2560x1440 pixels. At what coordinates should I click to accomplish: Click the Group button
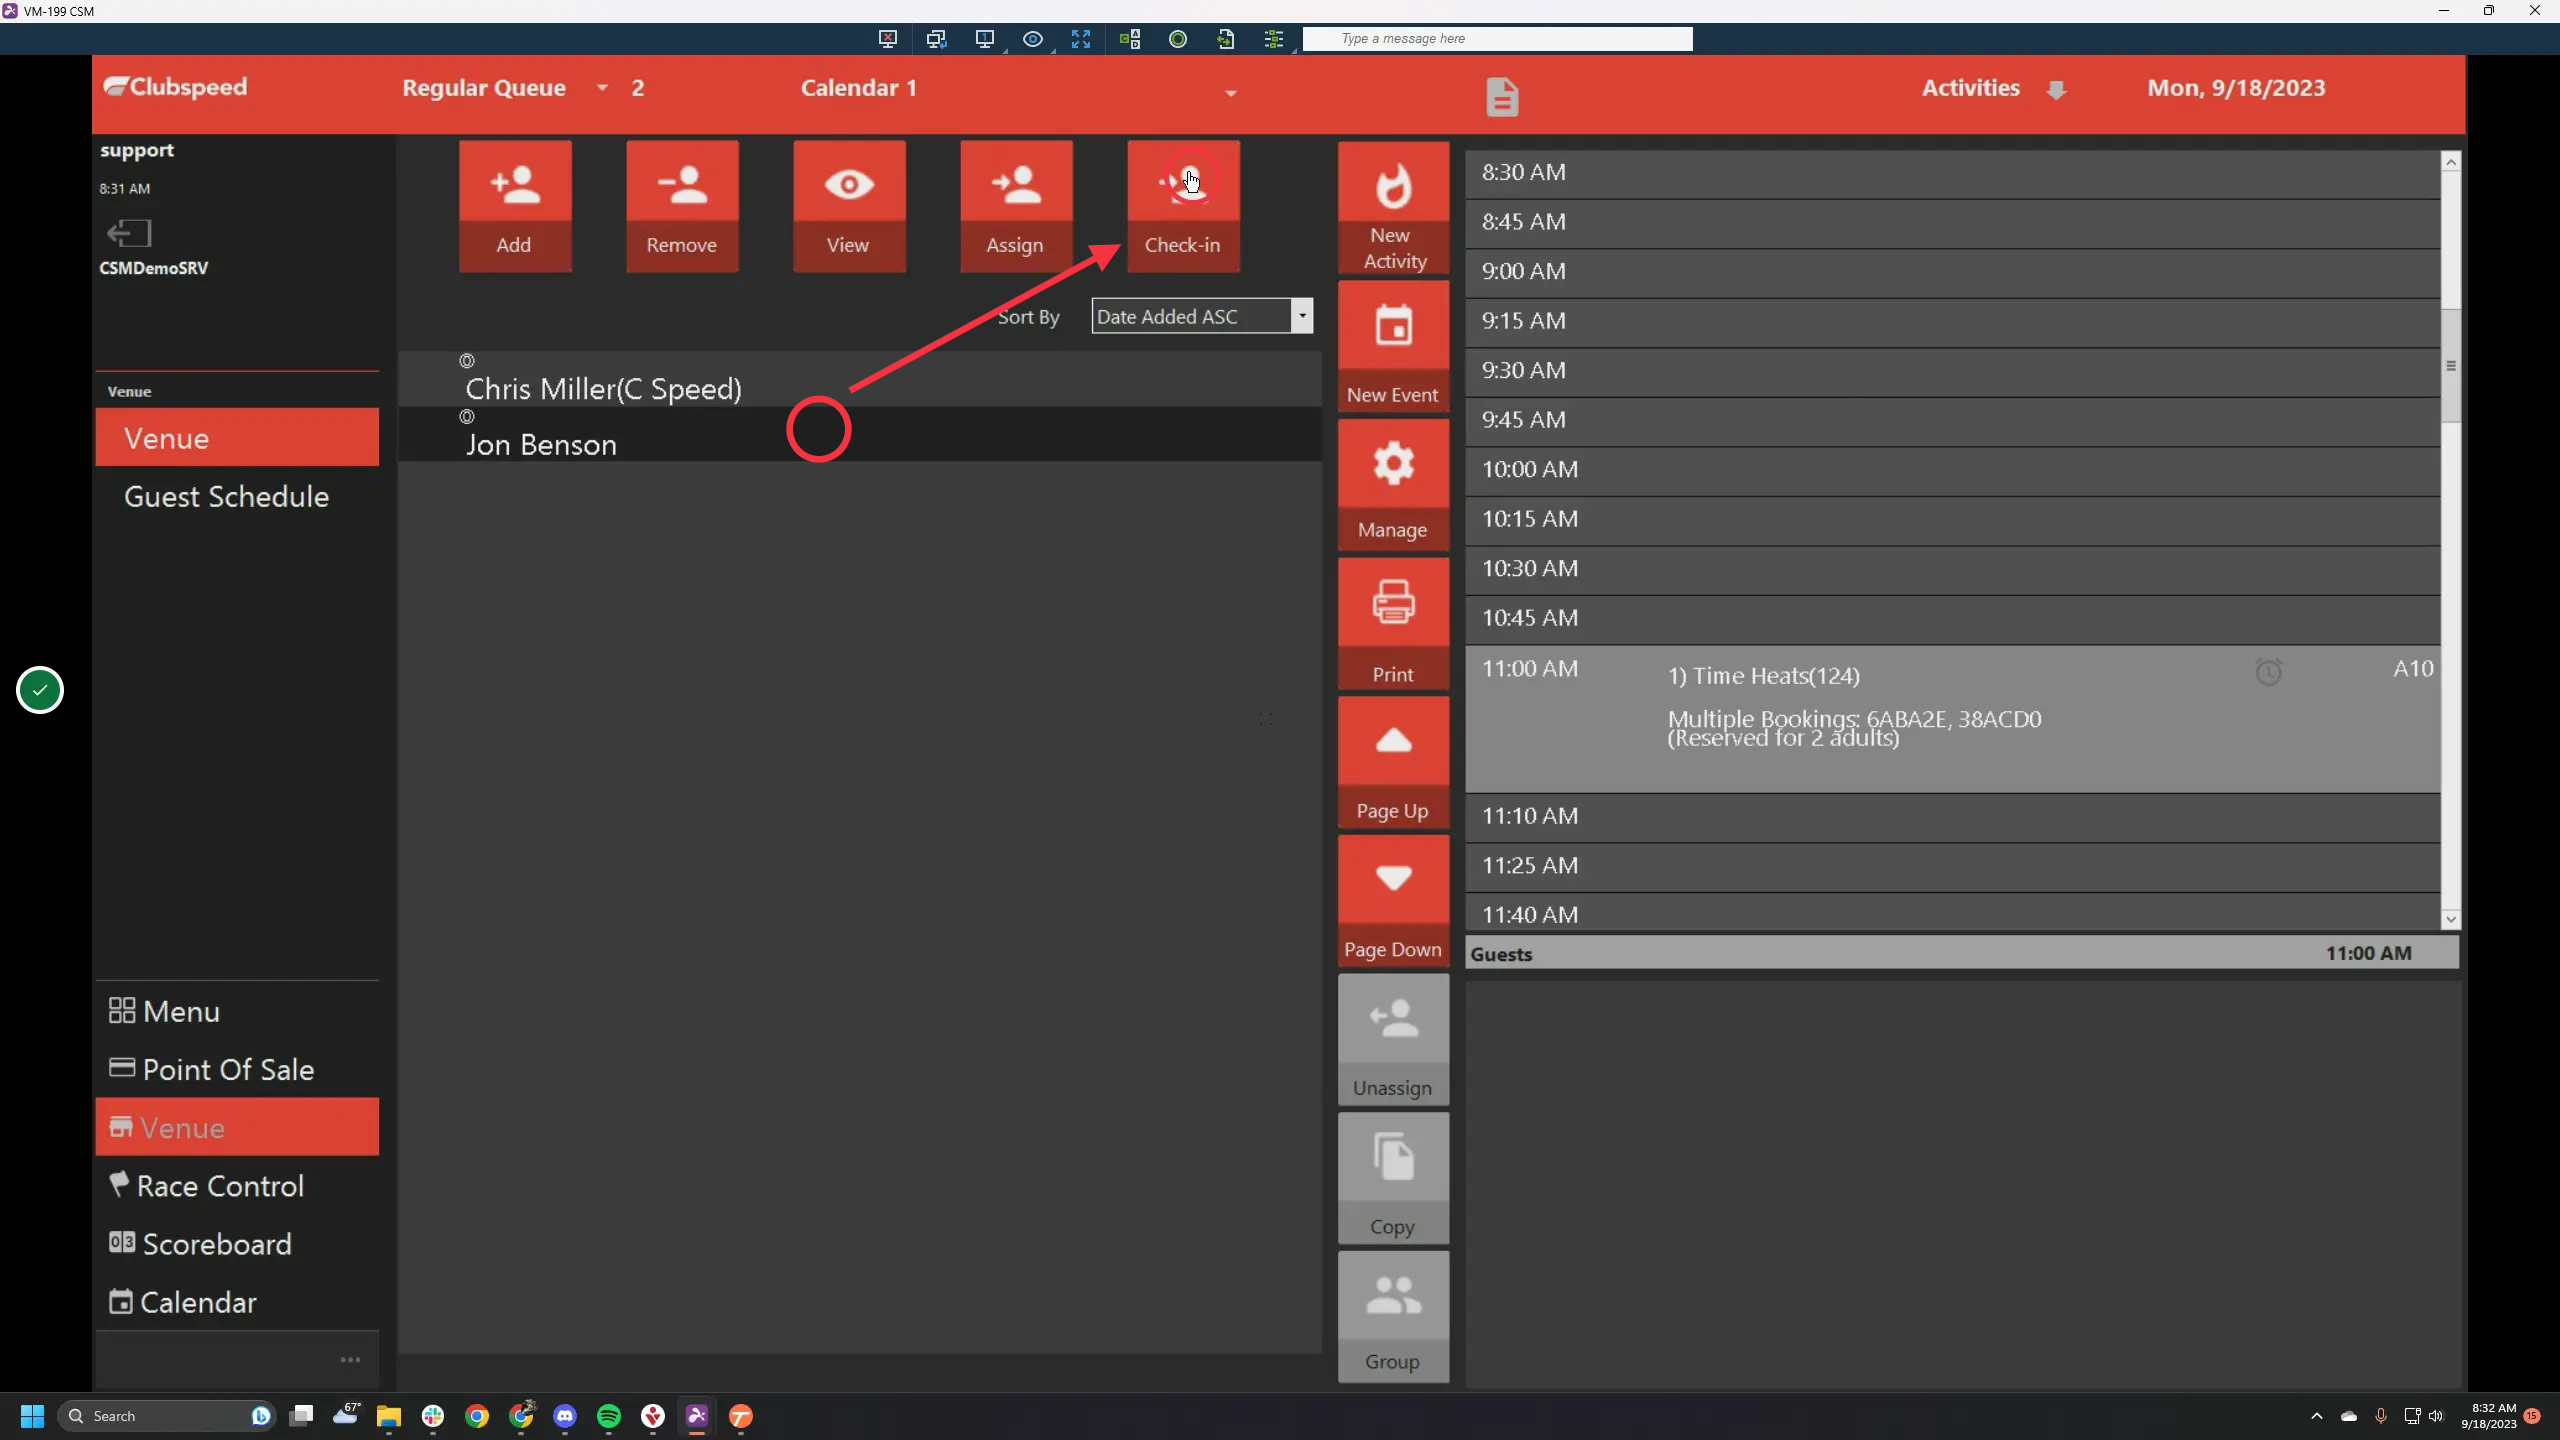(1393, 1317)
